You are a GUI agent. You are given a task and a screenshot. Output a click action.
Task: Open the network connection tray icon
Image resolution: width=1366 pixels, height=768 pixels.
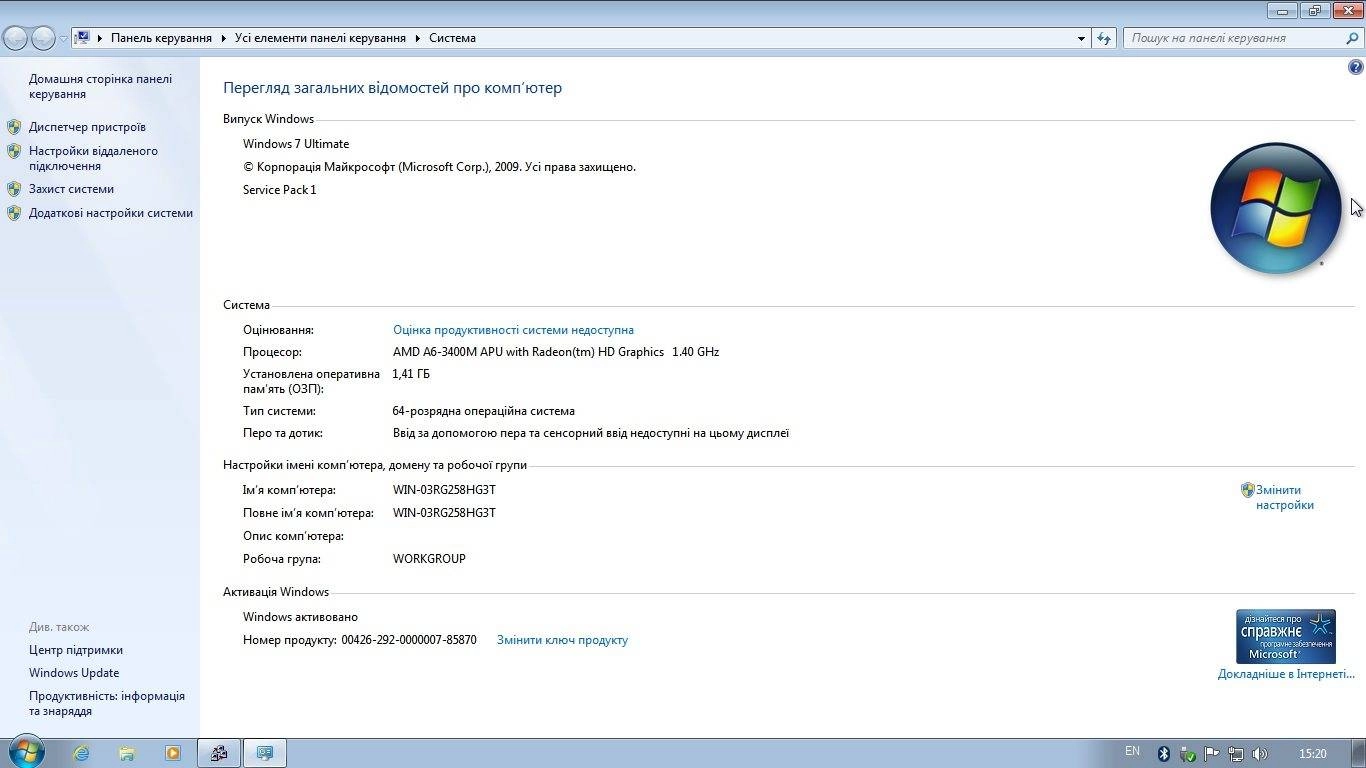[x=1236, y=754]
